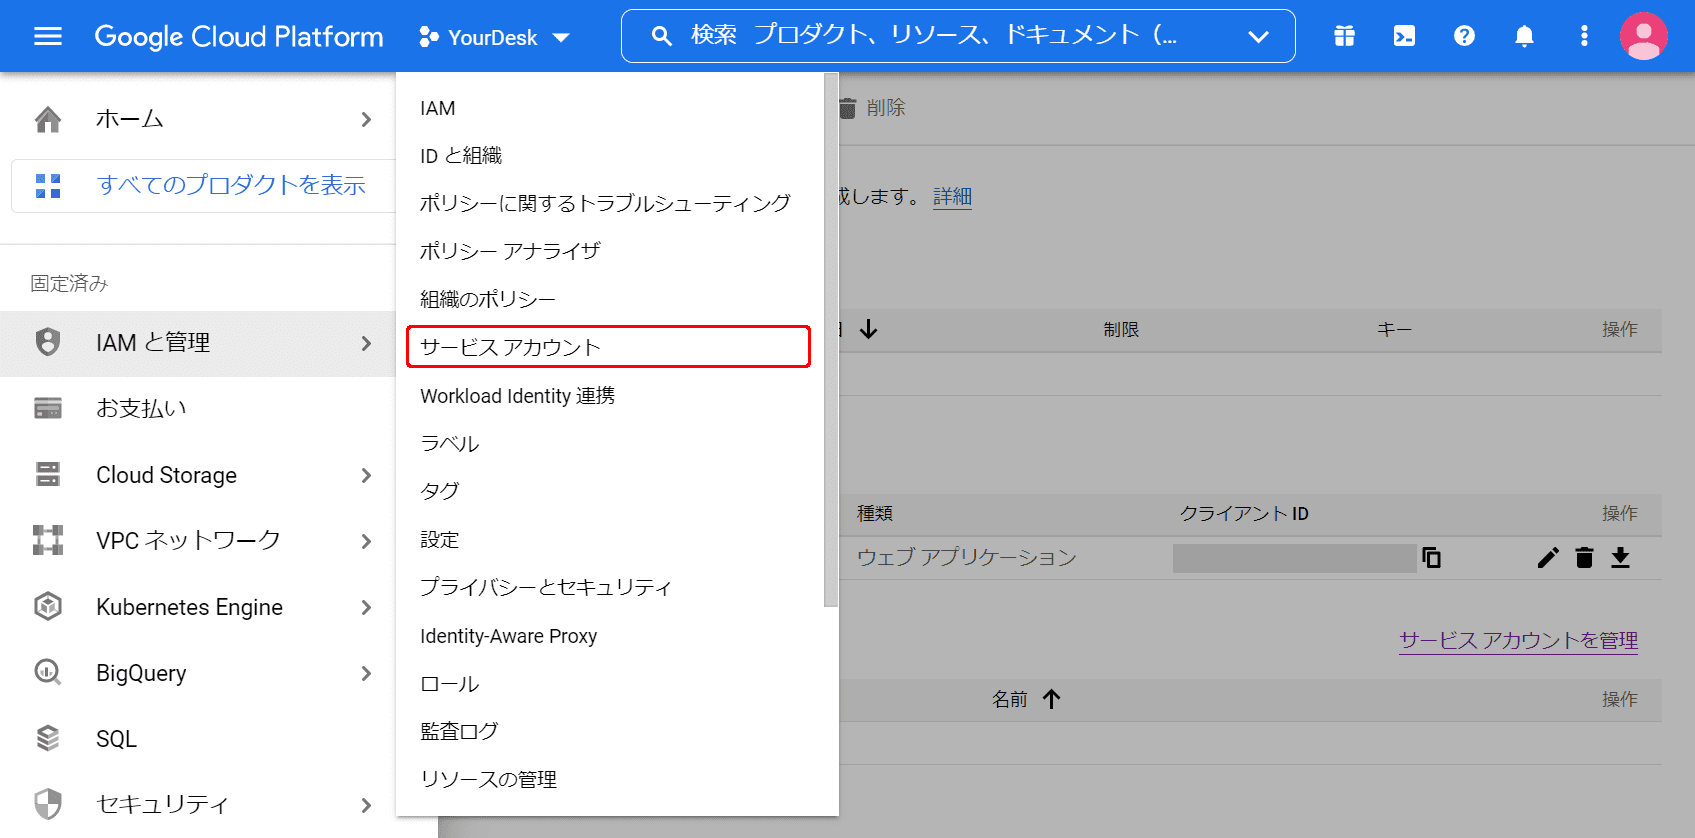Click the クライアント ID column header
Viewport: 1695px width, 838px height.
[x=1244, y=513]
